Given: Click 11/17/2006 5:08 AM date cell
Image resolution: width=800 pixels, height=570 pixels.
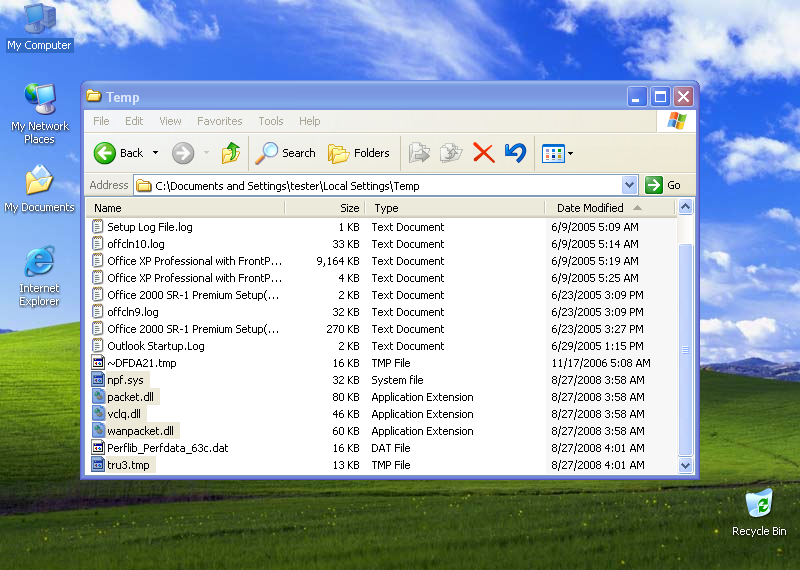Looking at the screenshot, I should (x=601, y=363).
